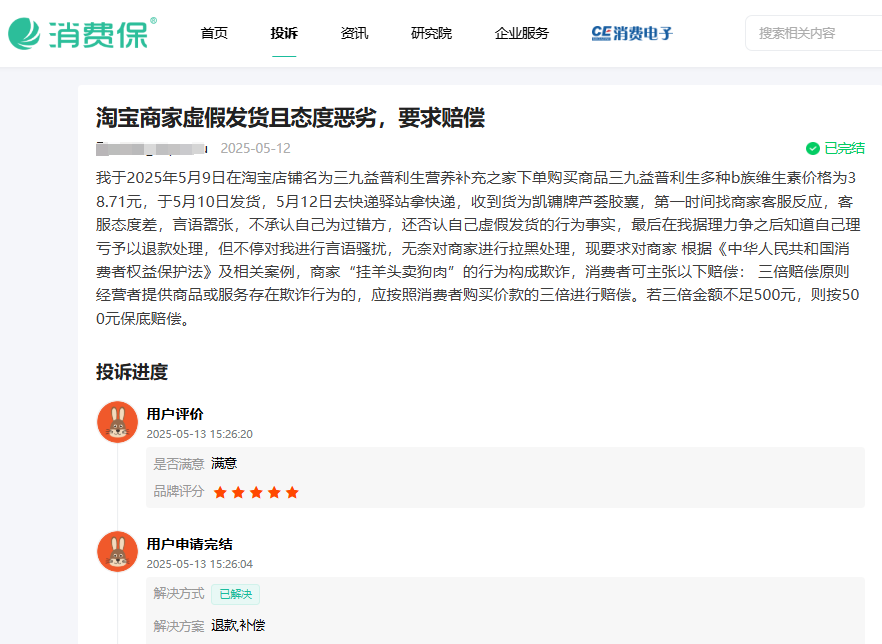
Task: Click the 解决方案 label
Action: (x=178, y=626)
